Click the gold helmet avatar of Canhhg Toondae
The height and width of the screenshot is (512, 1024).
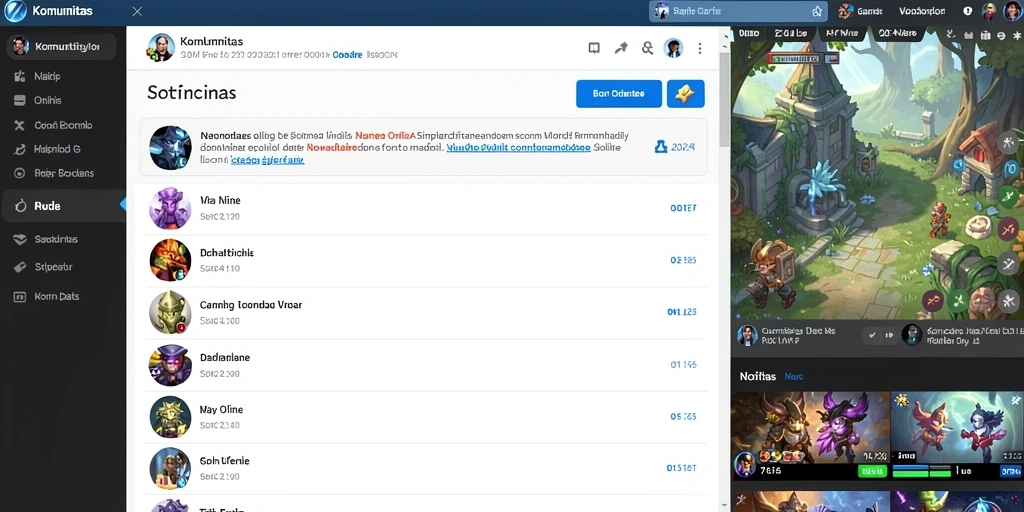170,312
